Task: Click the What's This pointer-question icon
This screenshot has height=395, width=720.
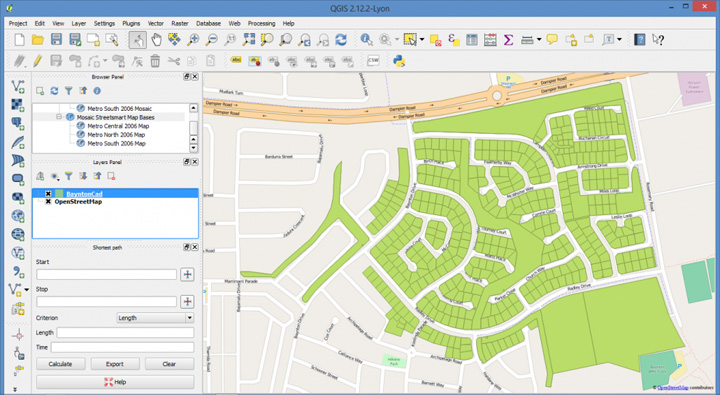Action: (x=658, y=40)
